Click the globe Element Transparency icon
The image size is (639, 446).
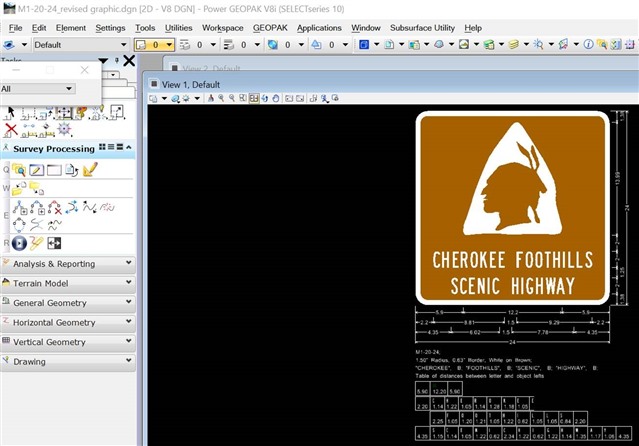(272, 44)
